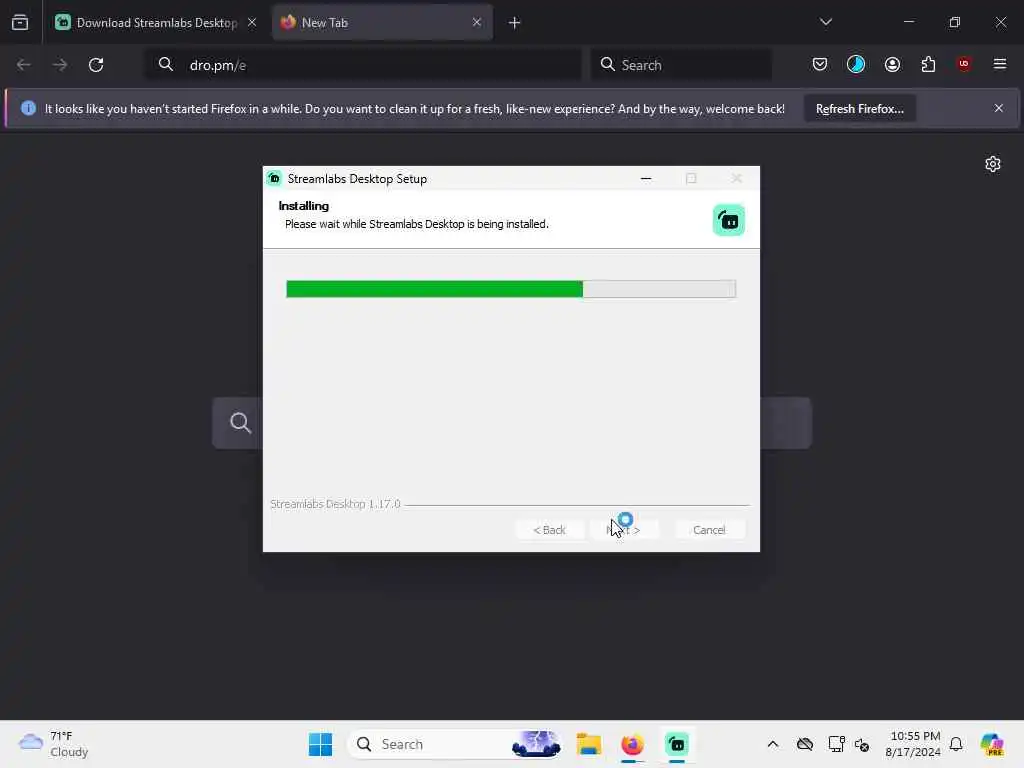Switch to the New Tab browser tab
This screenshot has width=1024, height=768.
[x=382, y=23]
